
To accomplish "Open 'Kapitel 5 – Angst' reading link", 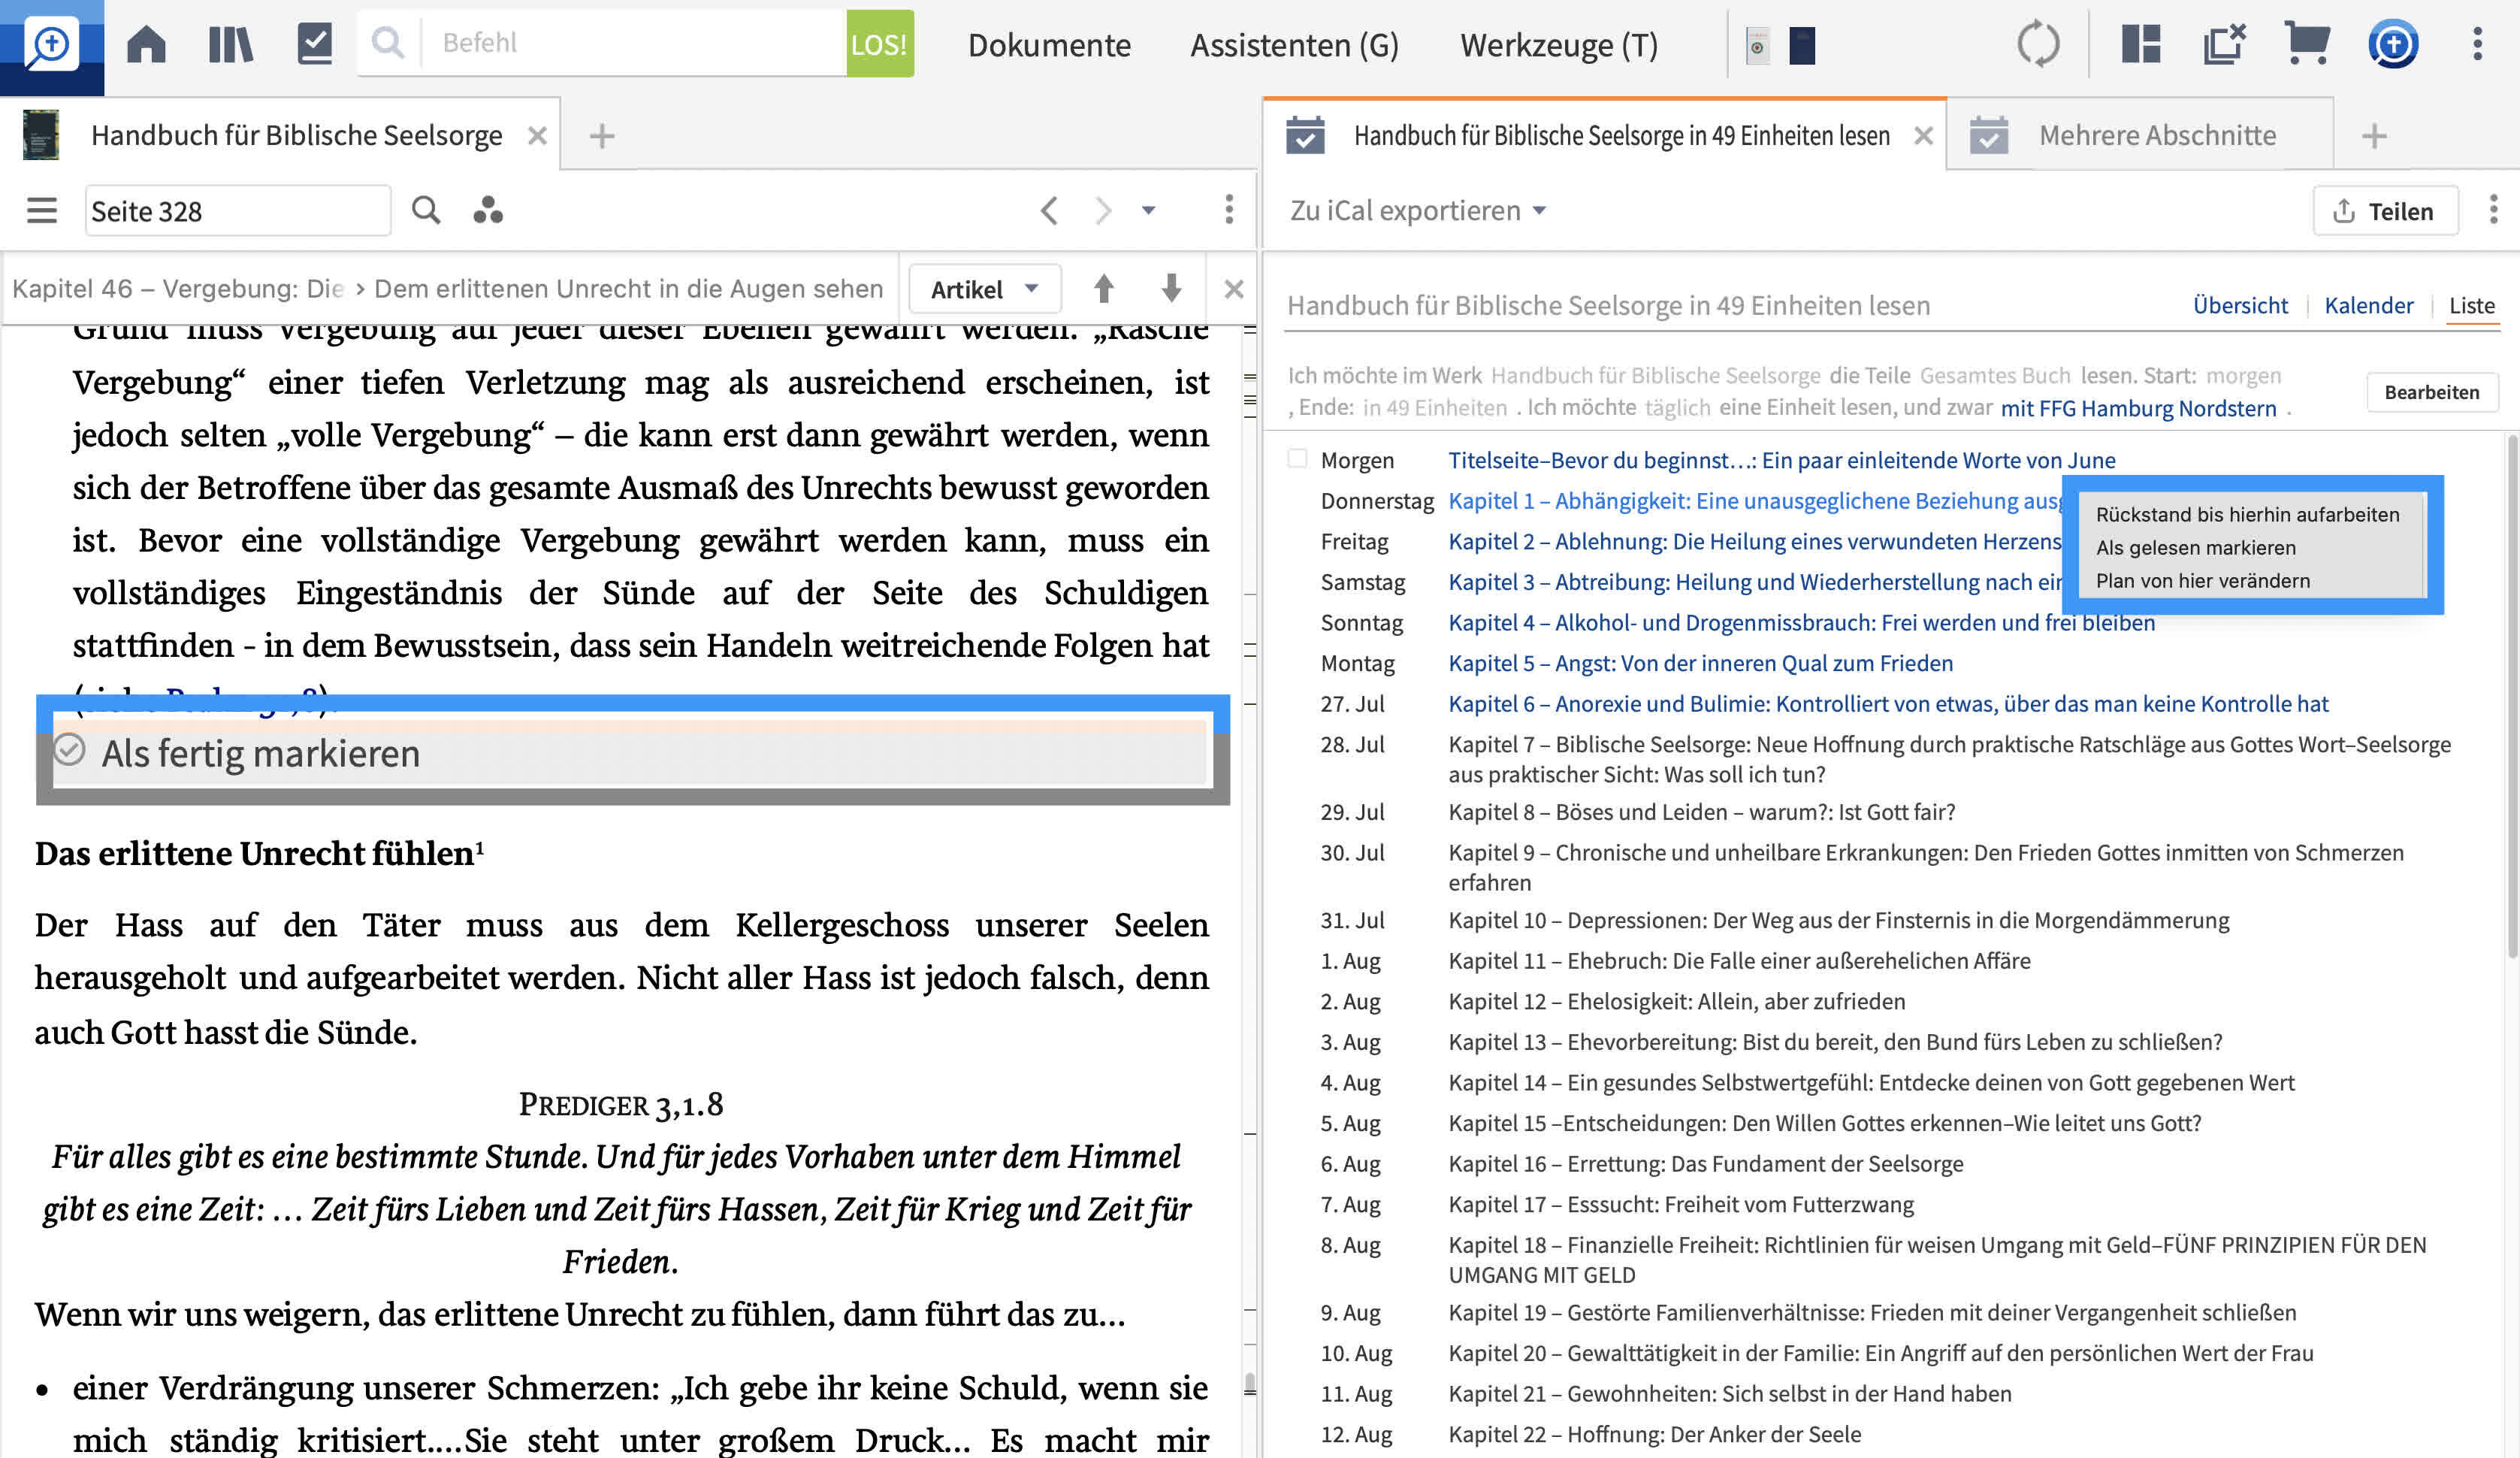I will [x=1700, y=663].
